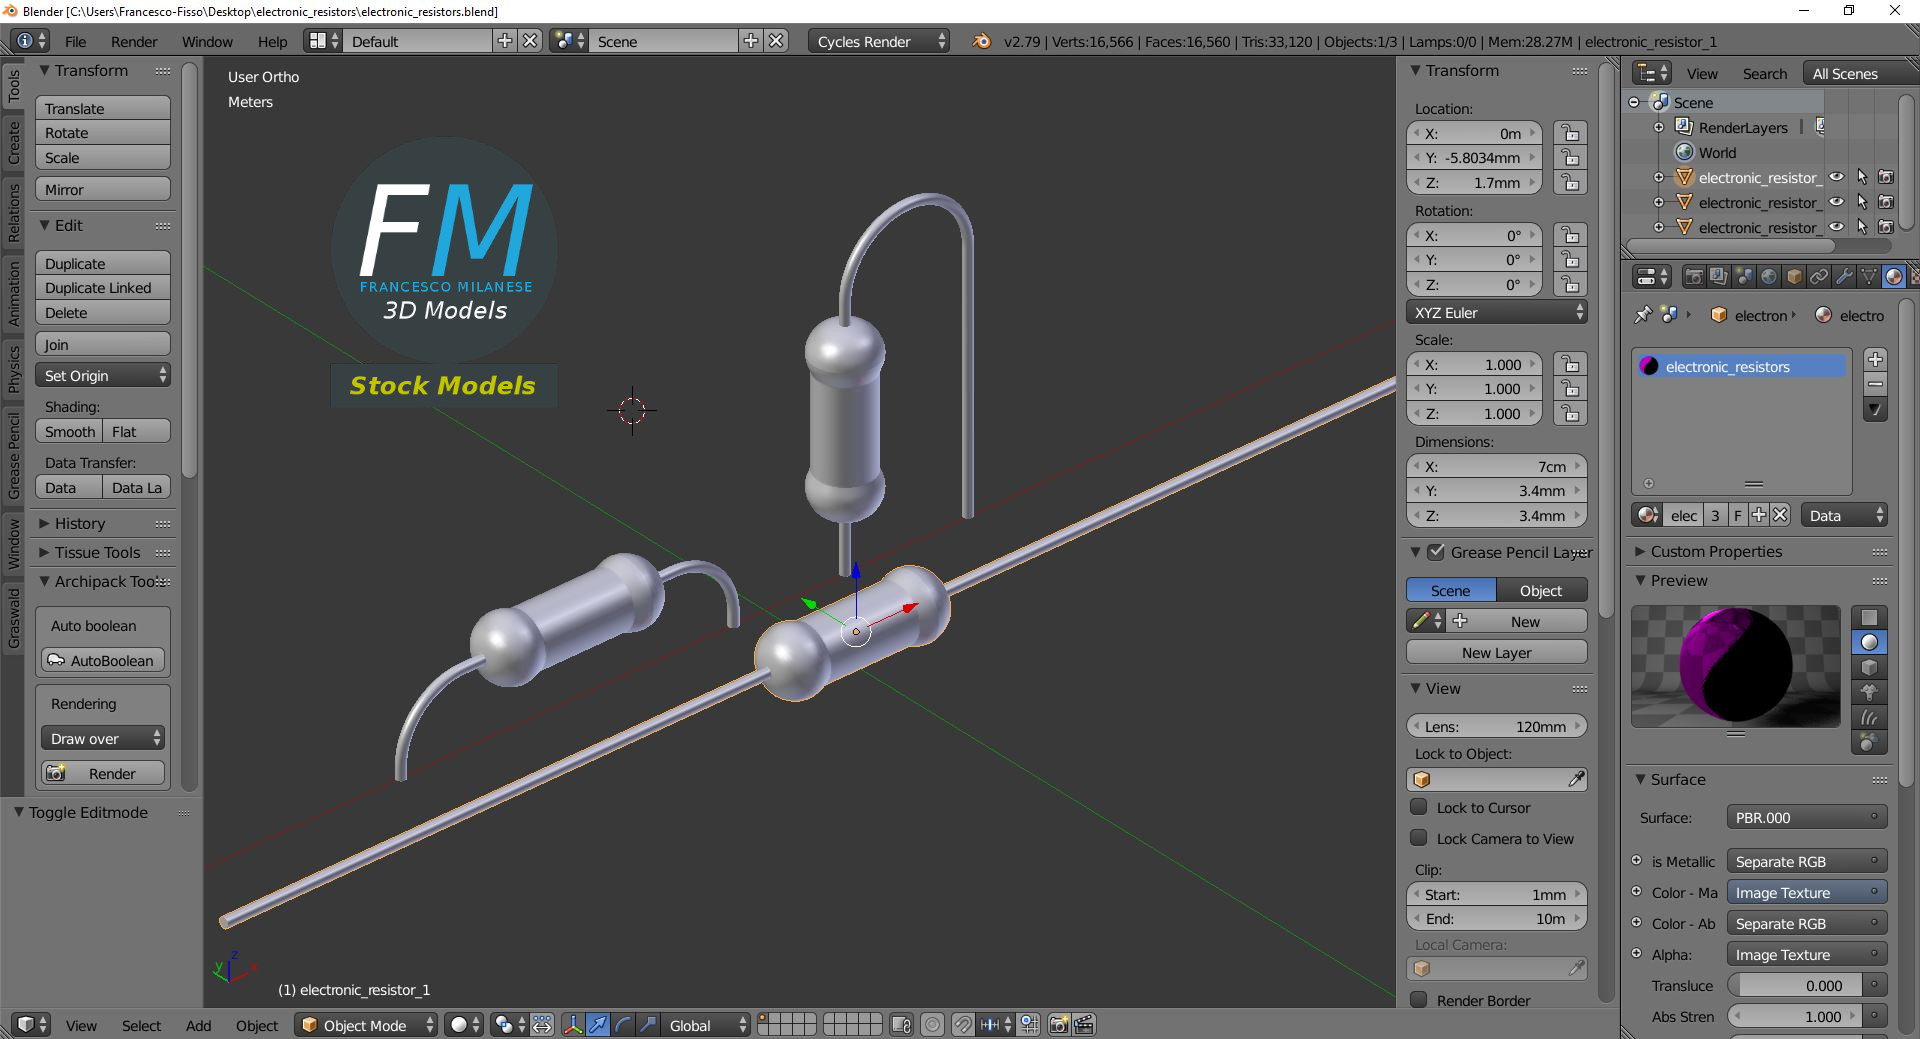Remove material slot minus icon
The width and height of the screenshot is (1920, 1039).
[x=1875, y=384]
